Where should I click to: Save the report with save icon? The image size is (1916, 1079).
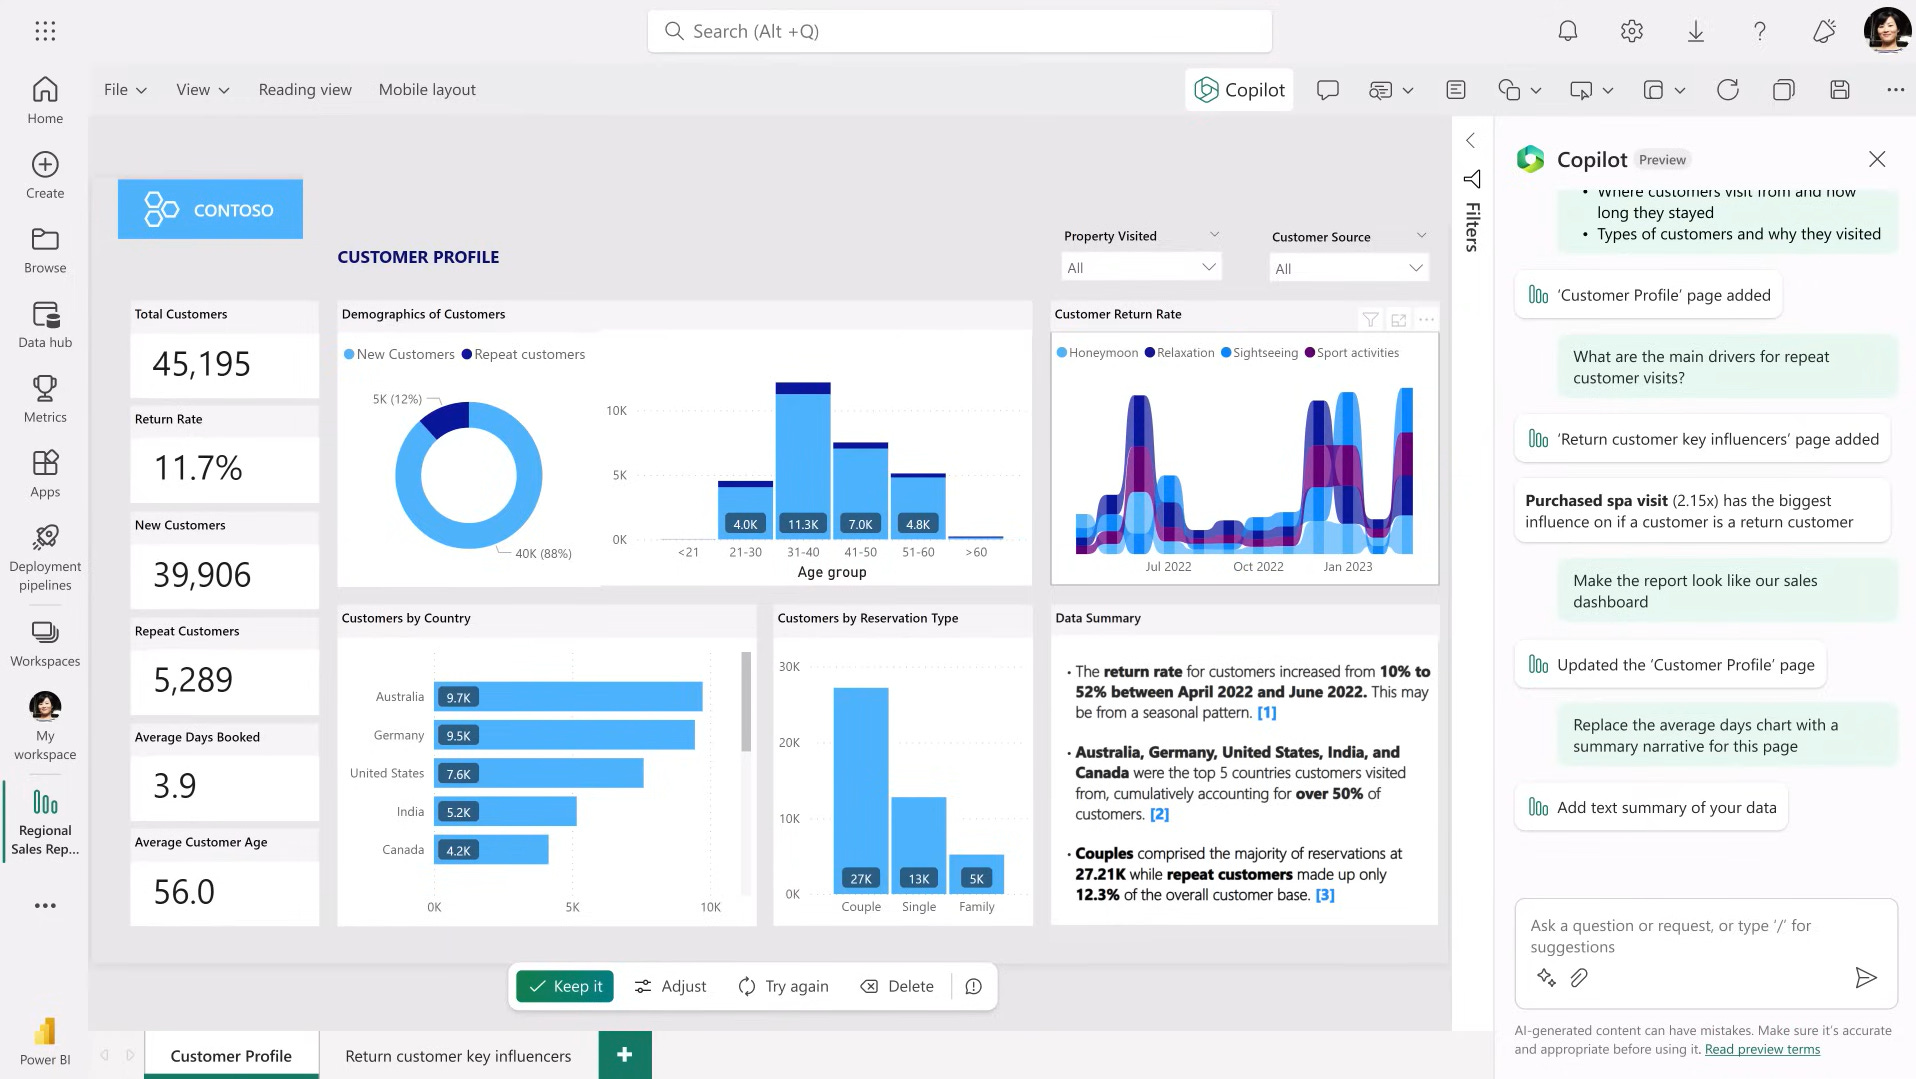coord(1840,90)
